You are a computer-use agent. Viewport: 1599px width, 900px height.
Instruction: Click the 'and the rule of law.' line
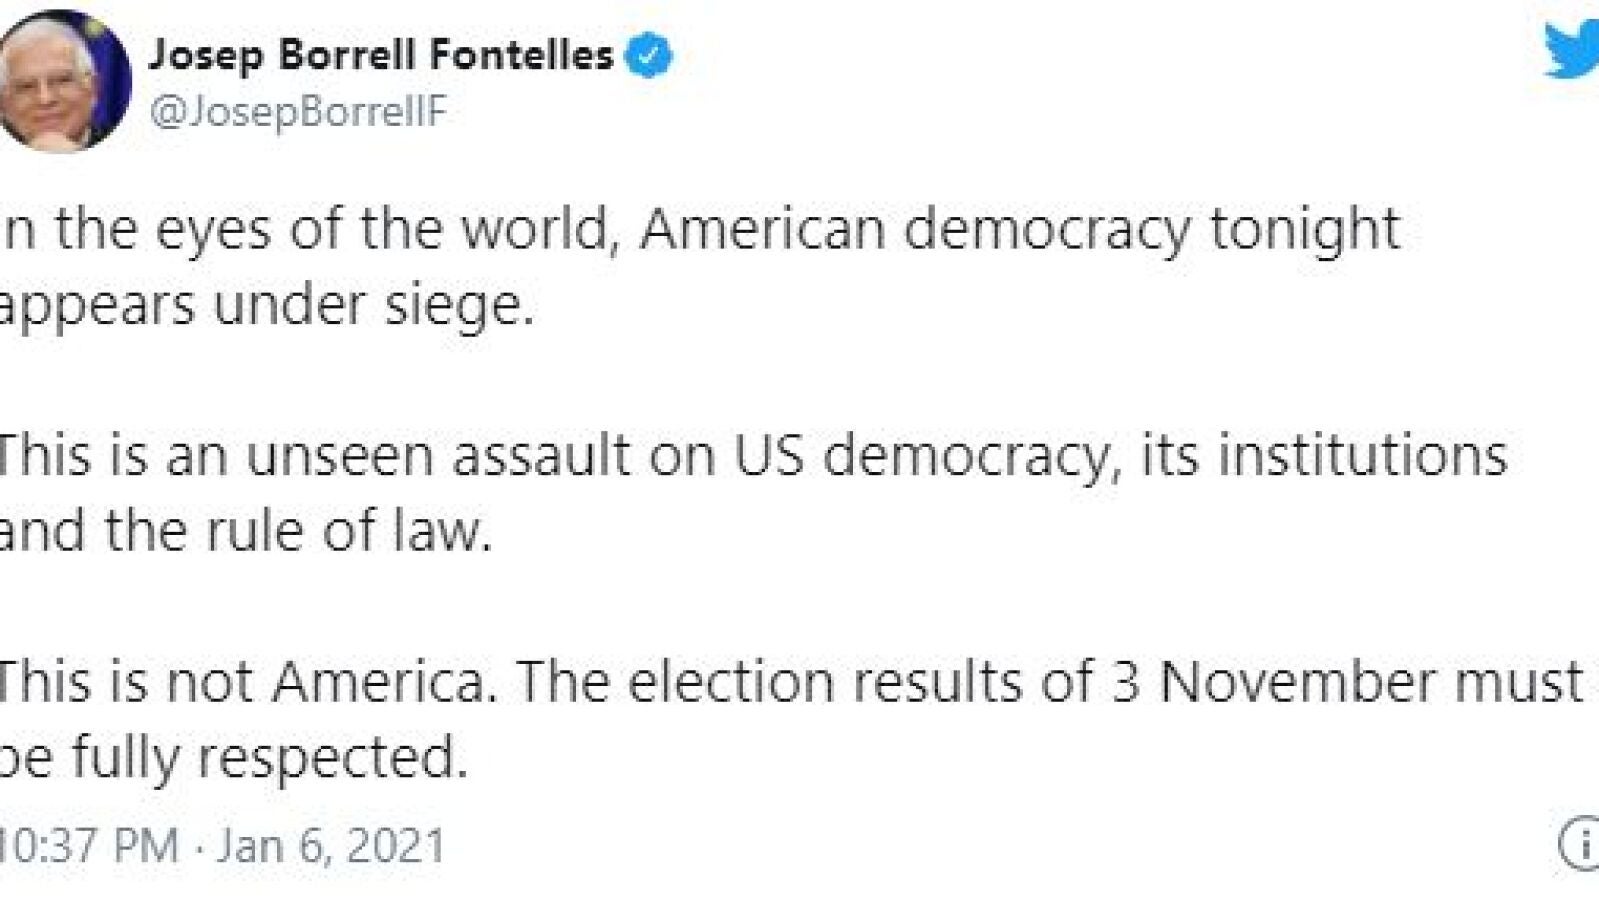click(x=246, y=531)
